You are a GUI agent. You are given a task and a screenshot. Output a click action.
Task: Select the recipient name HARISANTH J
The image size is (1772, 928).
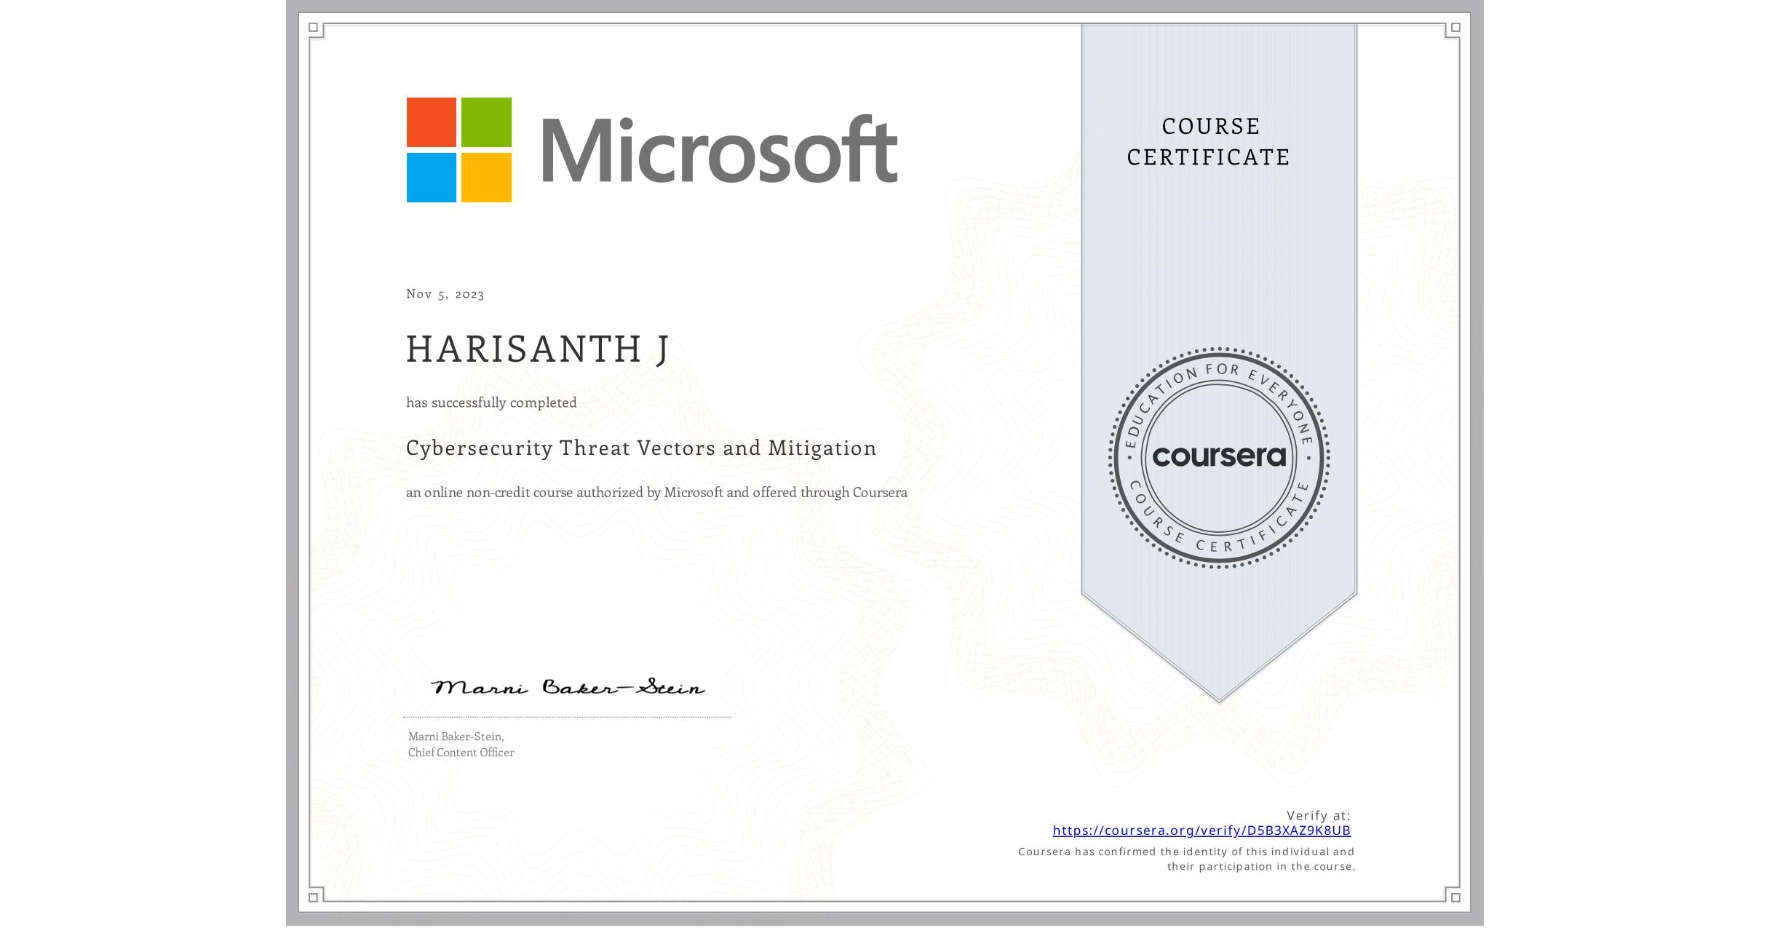539,348
